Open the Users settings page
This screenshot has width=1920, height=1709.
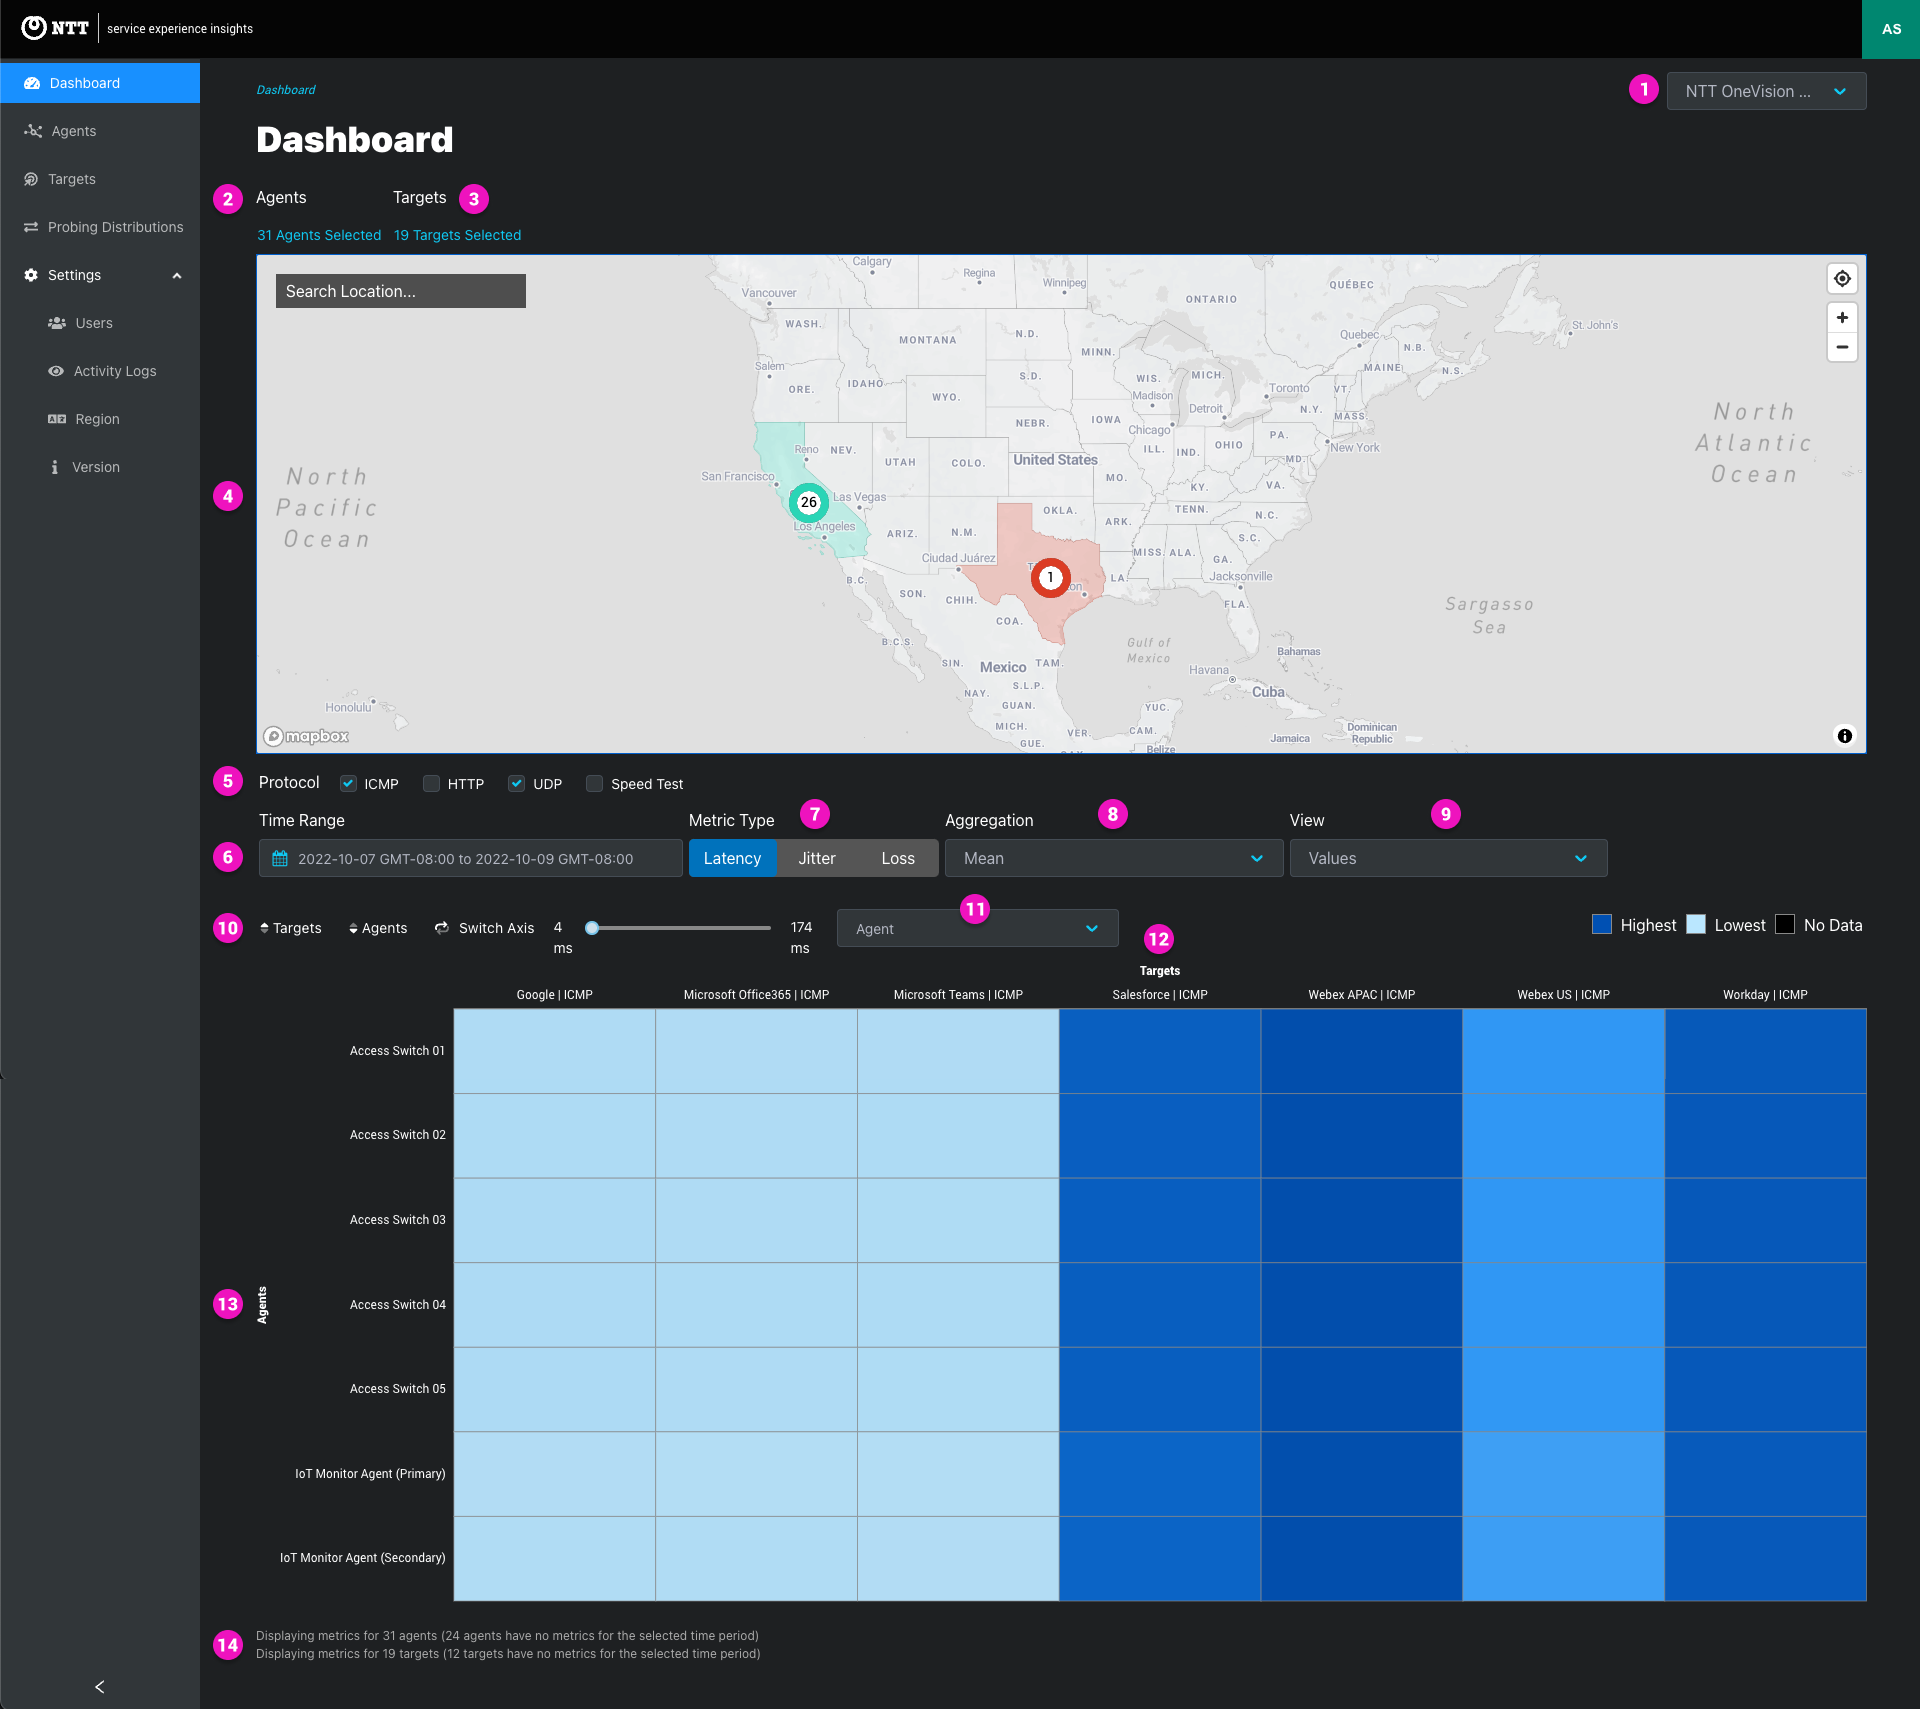[x=100, y=323]
